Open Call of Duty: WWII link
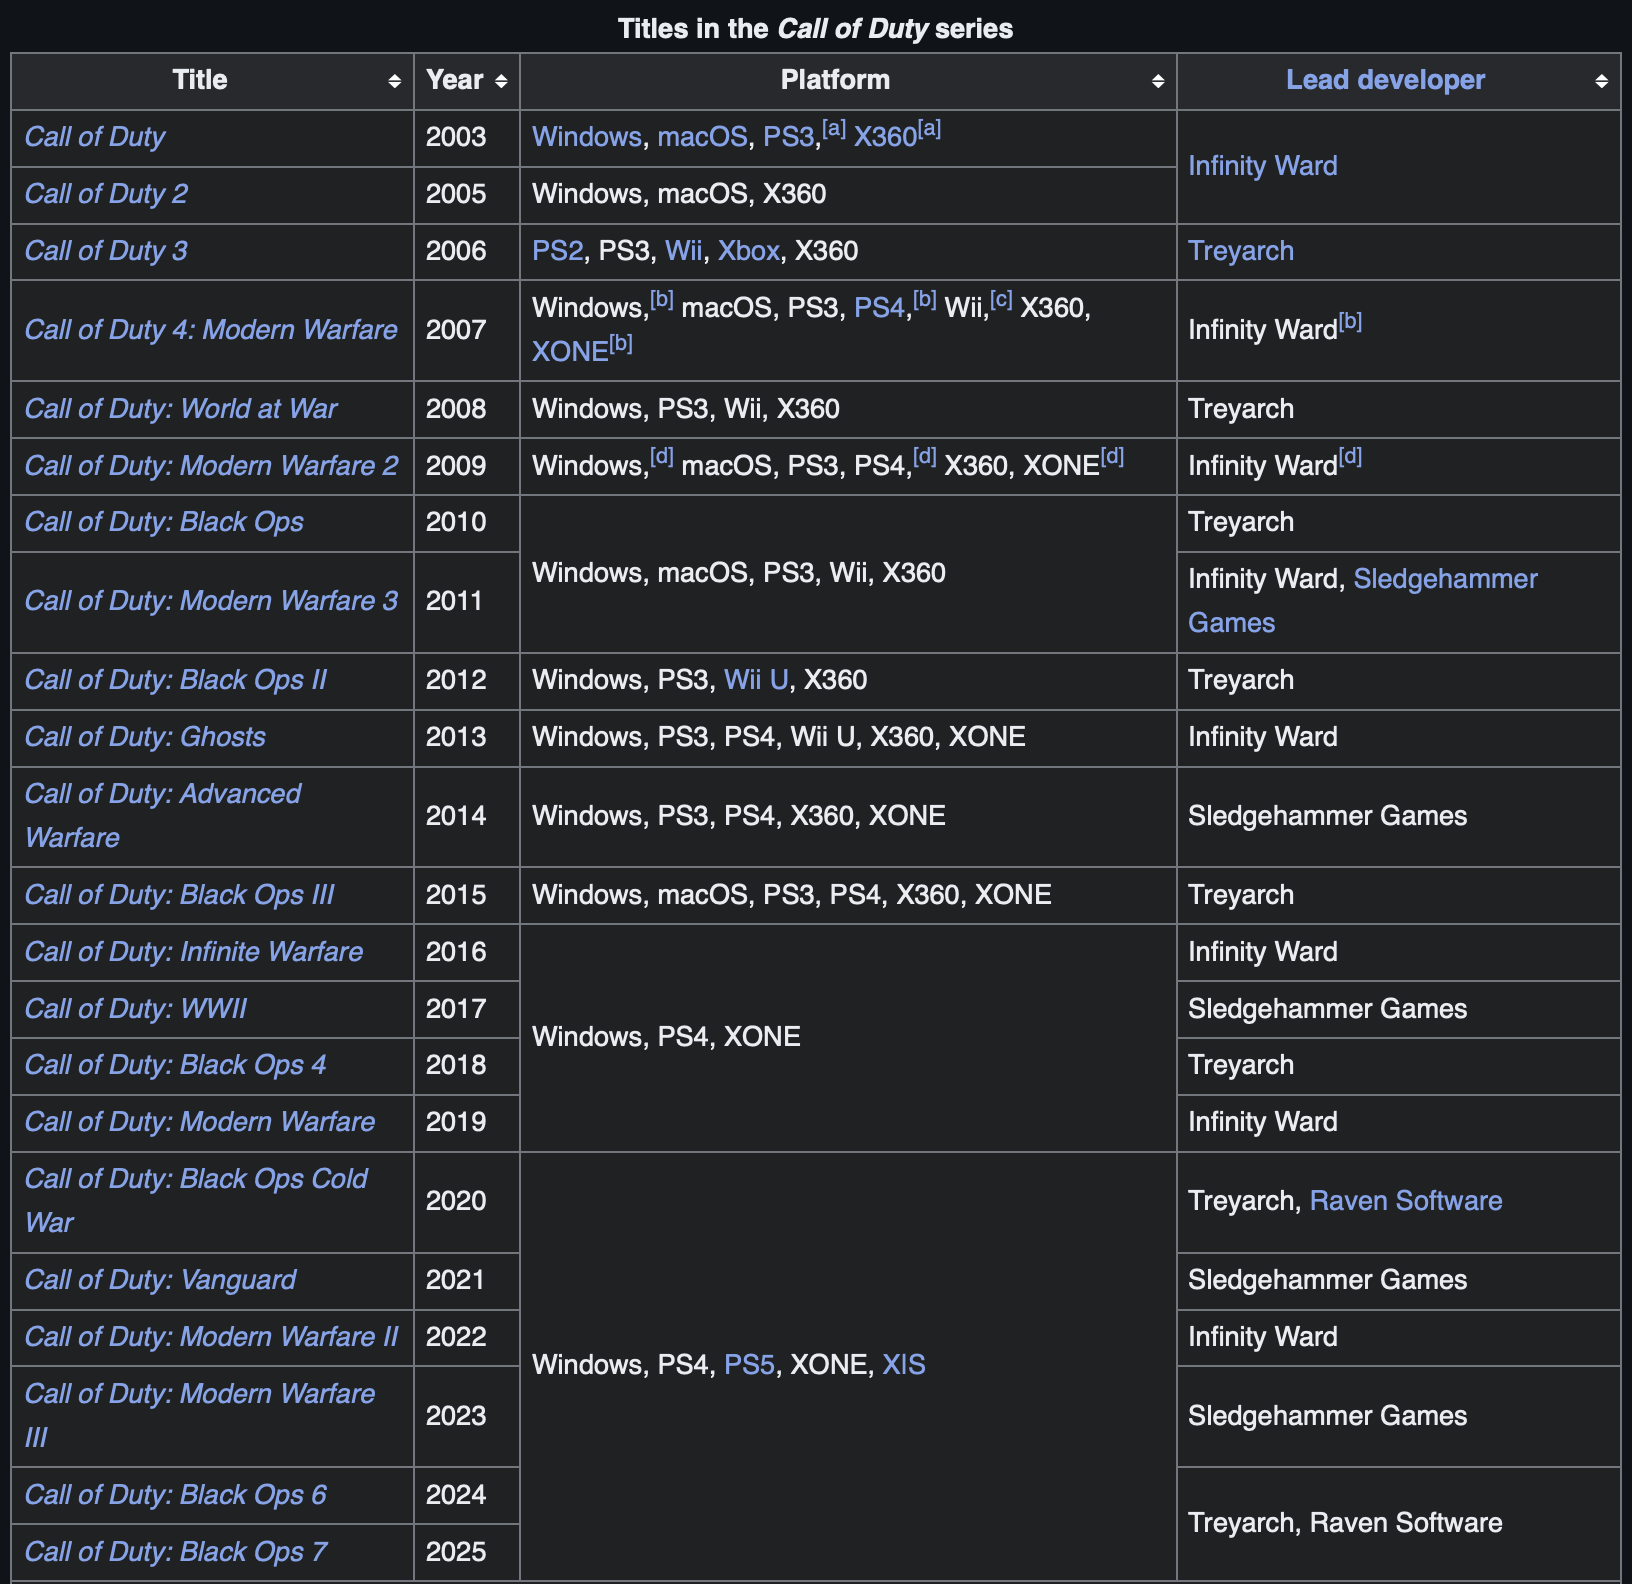This screenshot has width=1632, height=1584. pyautogui.click(x=136, y=1009)
